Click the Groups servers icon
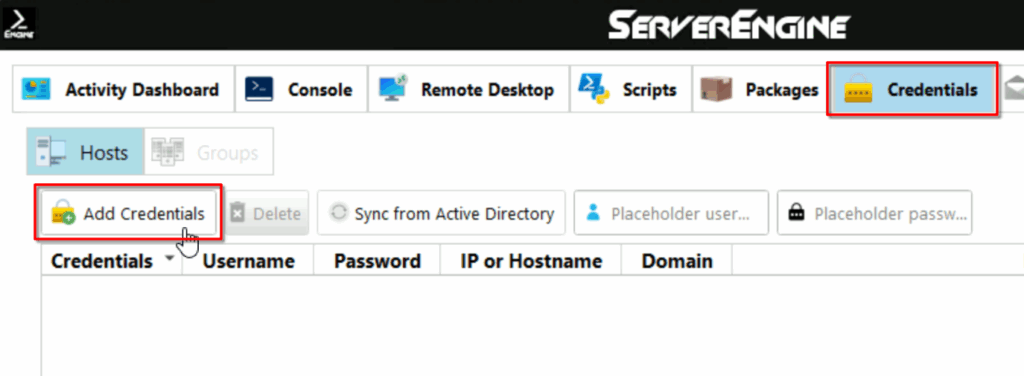Screen dimensions: 1024x376 pyautogui.click(x=167, y=151)
